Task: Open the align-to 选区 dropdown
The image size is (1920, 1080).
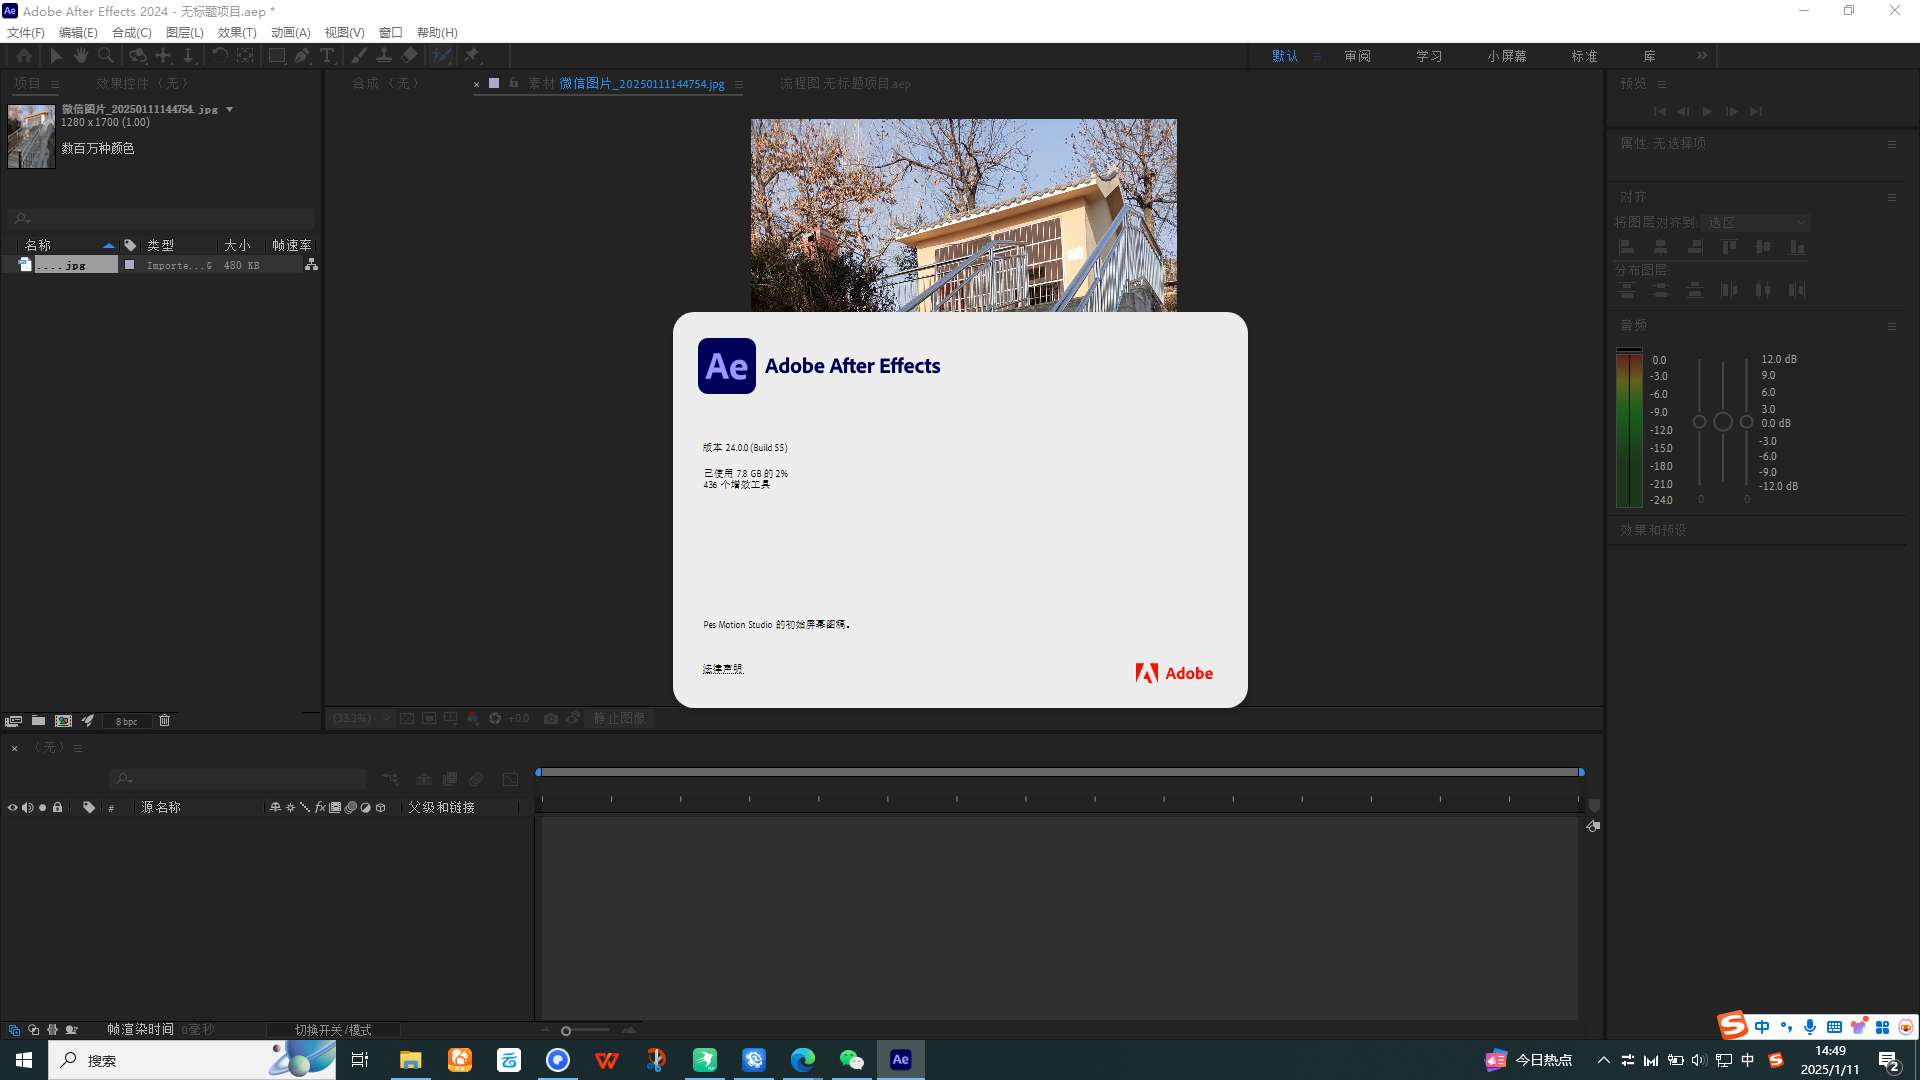Action: coord(1757,223)
